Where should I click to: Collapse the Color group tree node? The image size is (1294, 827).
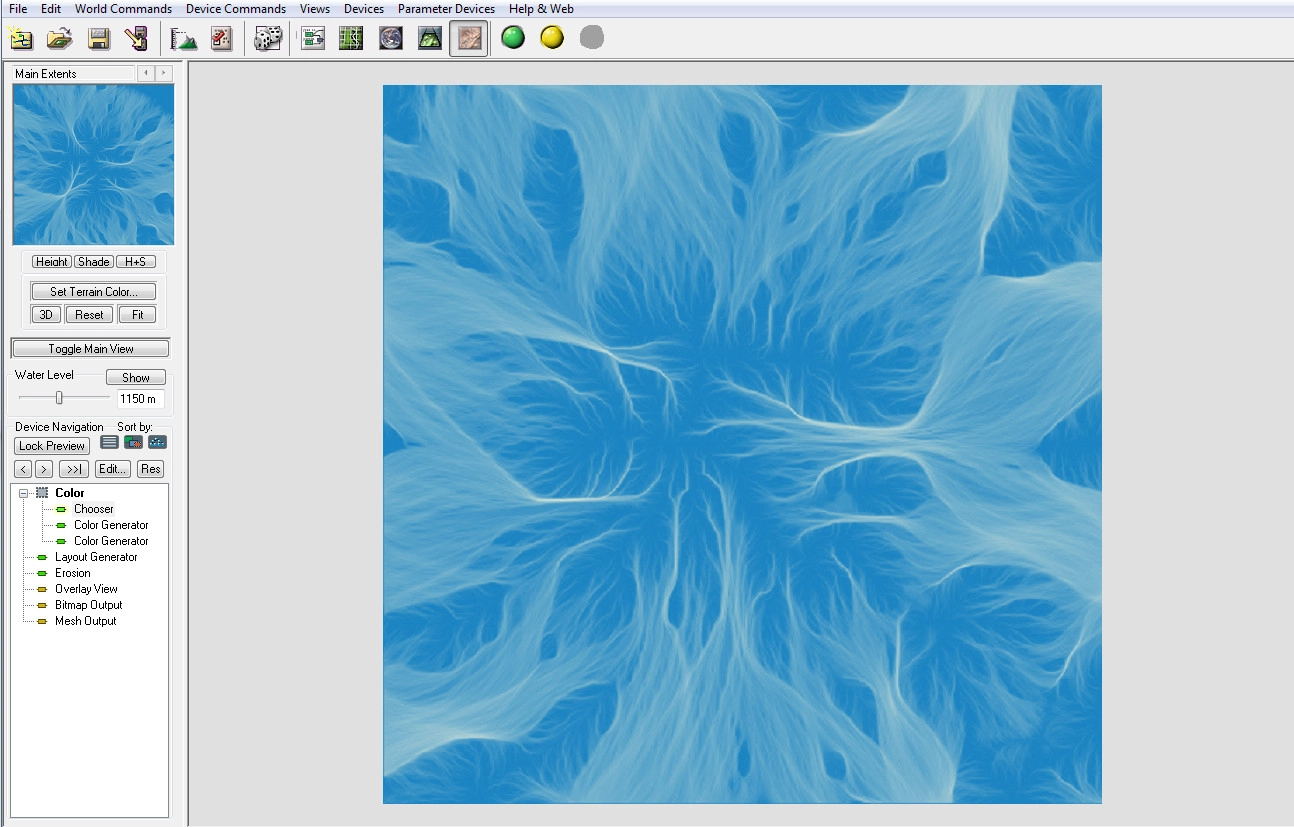tap(24, 493)
